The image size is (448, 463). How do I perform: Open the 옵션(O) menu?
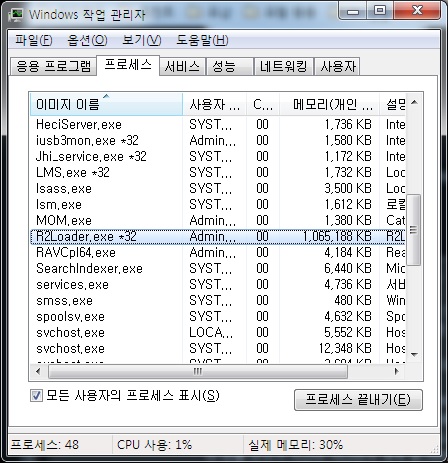87,40
